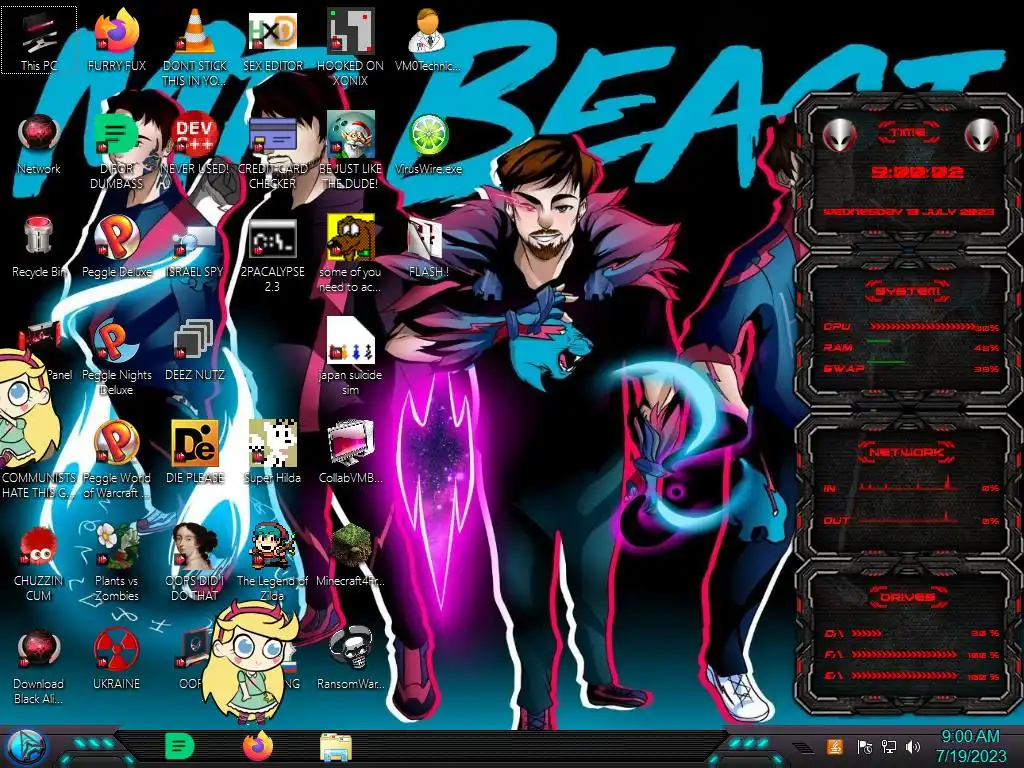The height and width of the screenshot is (768, 1024).
Task: Open the Super Hilda game shortcut
Action: pos(273,452)
